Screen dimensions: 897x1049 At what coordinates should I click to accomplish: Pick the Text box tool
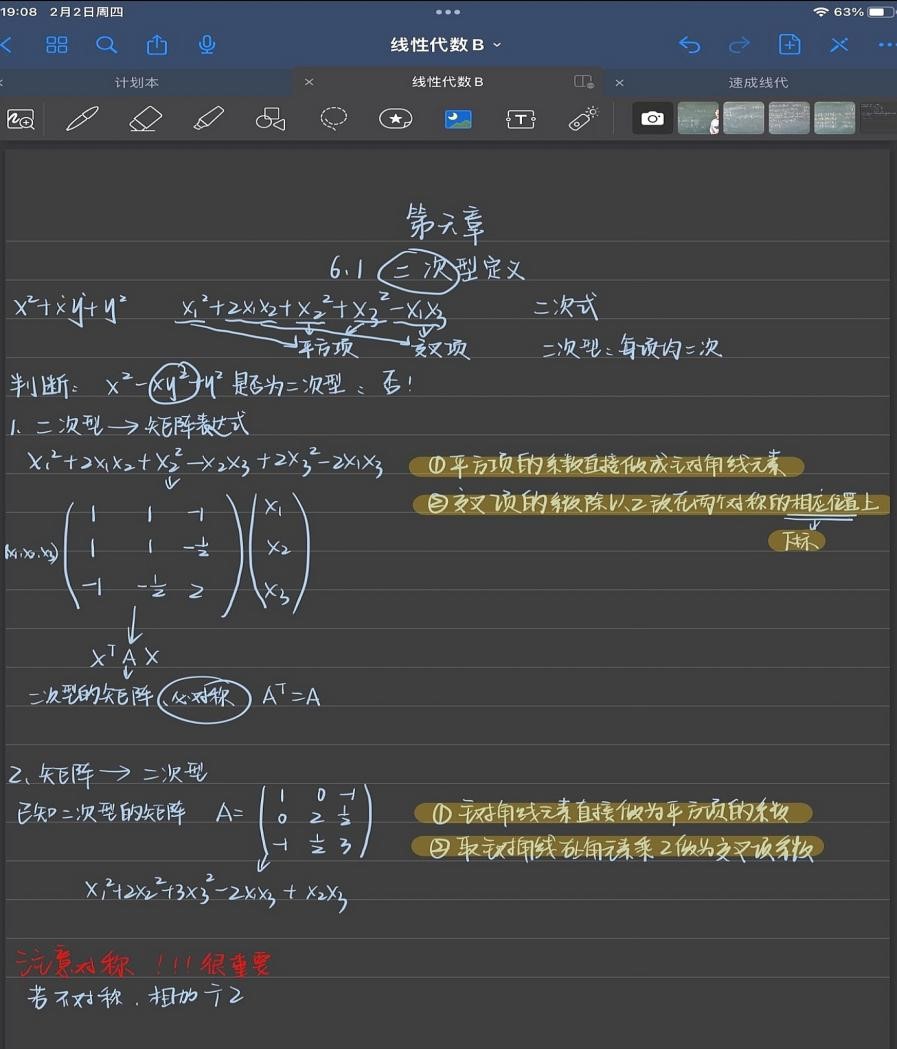tap(521, 119)
